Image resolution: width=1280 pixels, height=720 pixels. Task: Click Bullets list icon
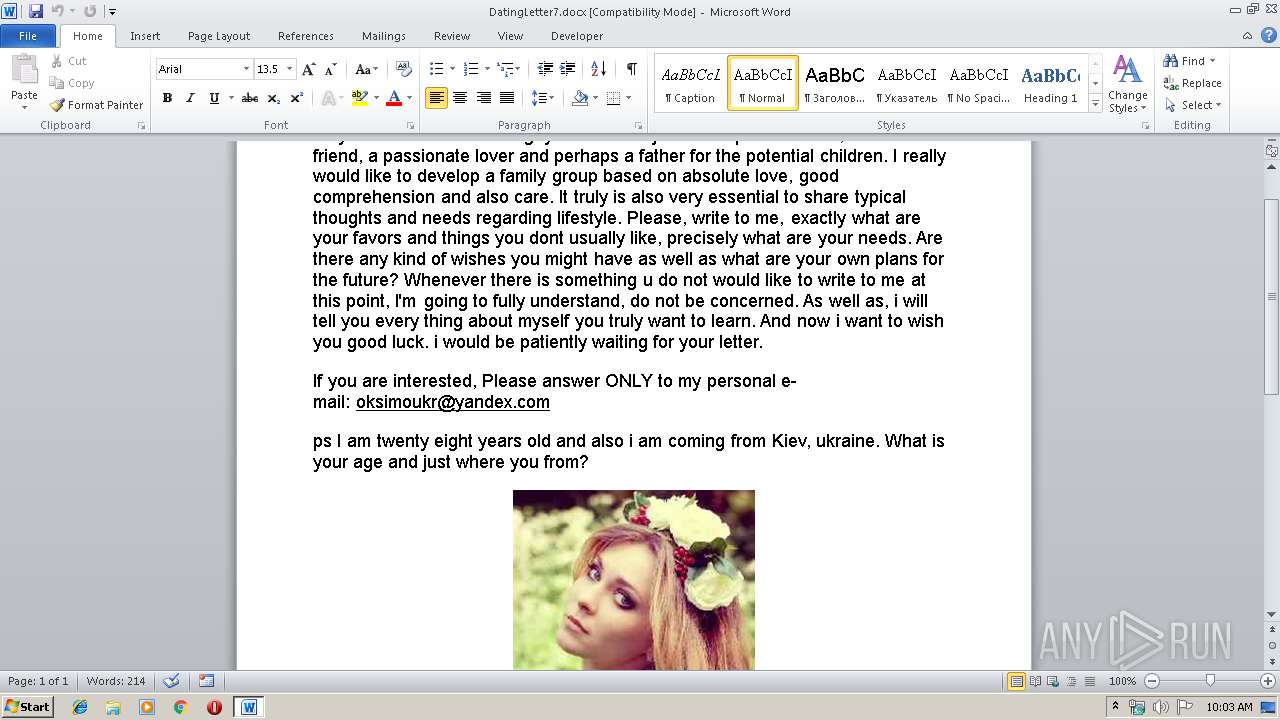[436, 69]
